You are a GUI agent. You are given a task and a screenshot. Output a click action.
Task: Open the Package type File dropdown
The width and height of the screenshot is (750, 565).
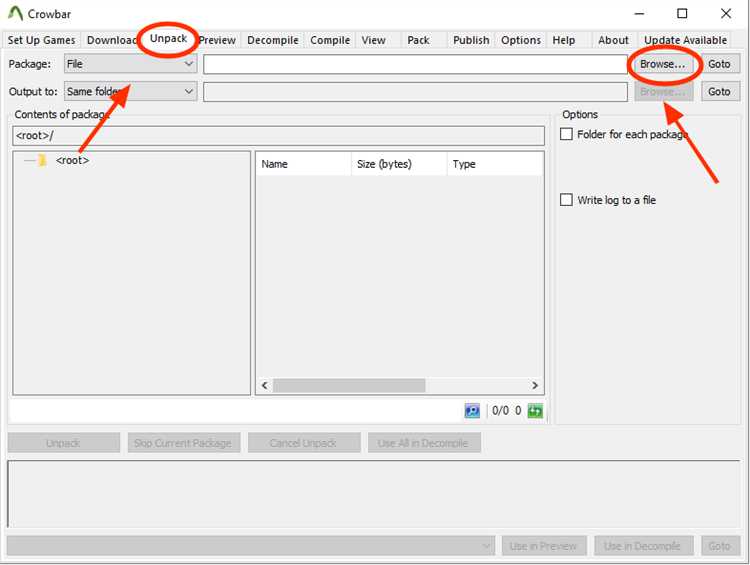click(130, 64)
